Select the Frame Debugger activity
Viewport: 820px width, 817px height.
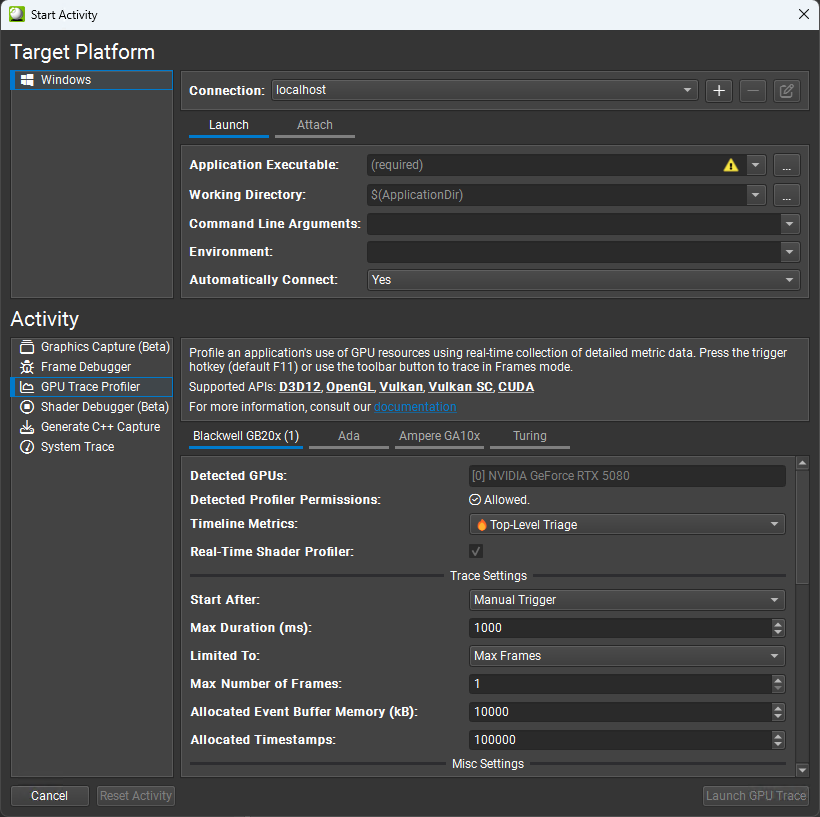[85, 367]
